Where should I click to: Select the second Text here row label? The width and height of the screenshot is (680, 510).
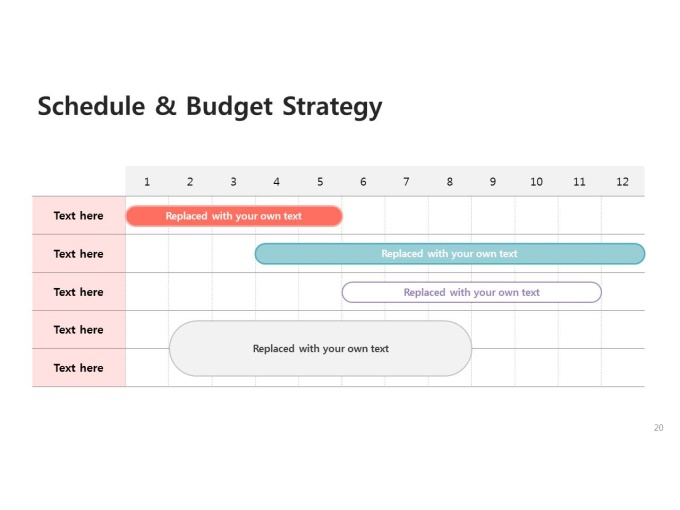pyautogui.click(x=78, y=254)
